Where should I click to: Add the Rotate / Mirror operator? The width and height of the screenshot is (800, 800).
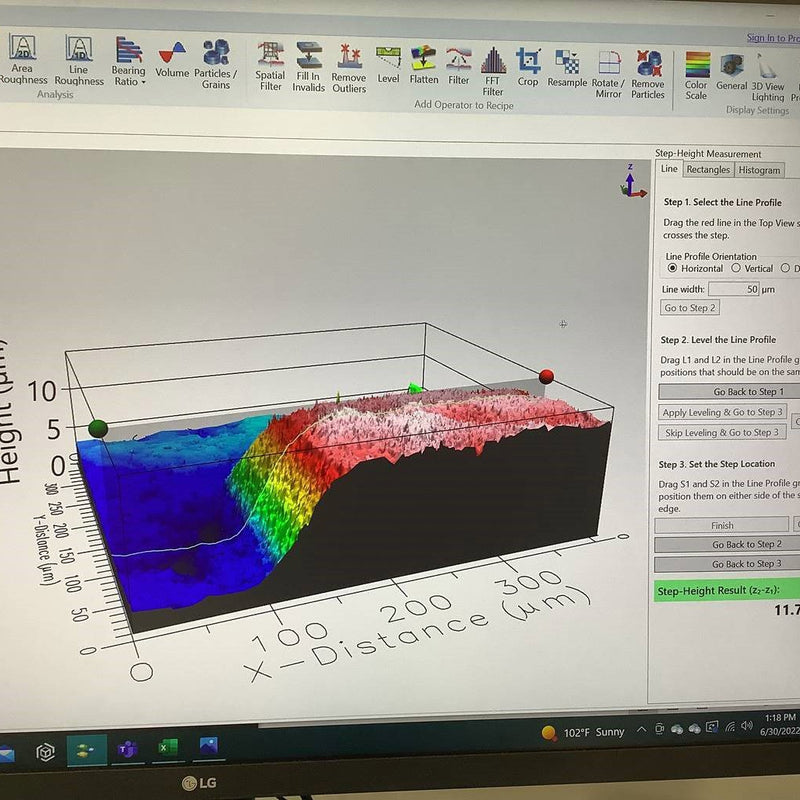coord(608,74)
